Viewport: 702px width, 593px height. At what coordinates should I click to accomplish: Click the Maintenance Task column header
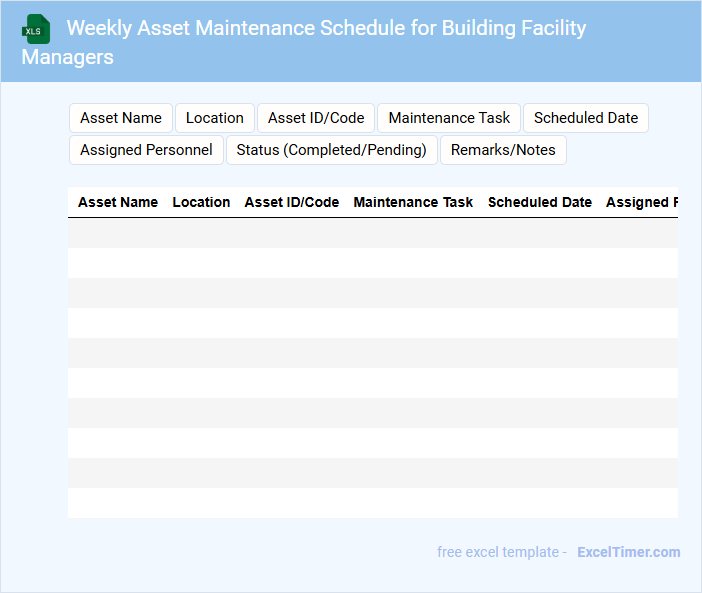[413, 202]
